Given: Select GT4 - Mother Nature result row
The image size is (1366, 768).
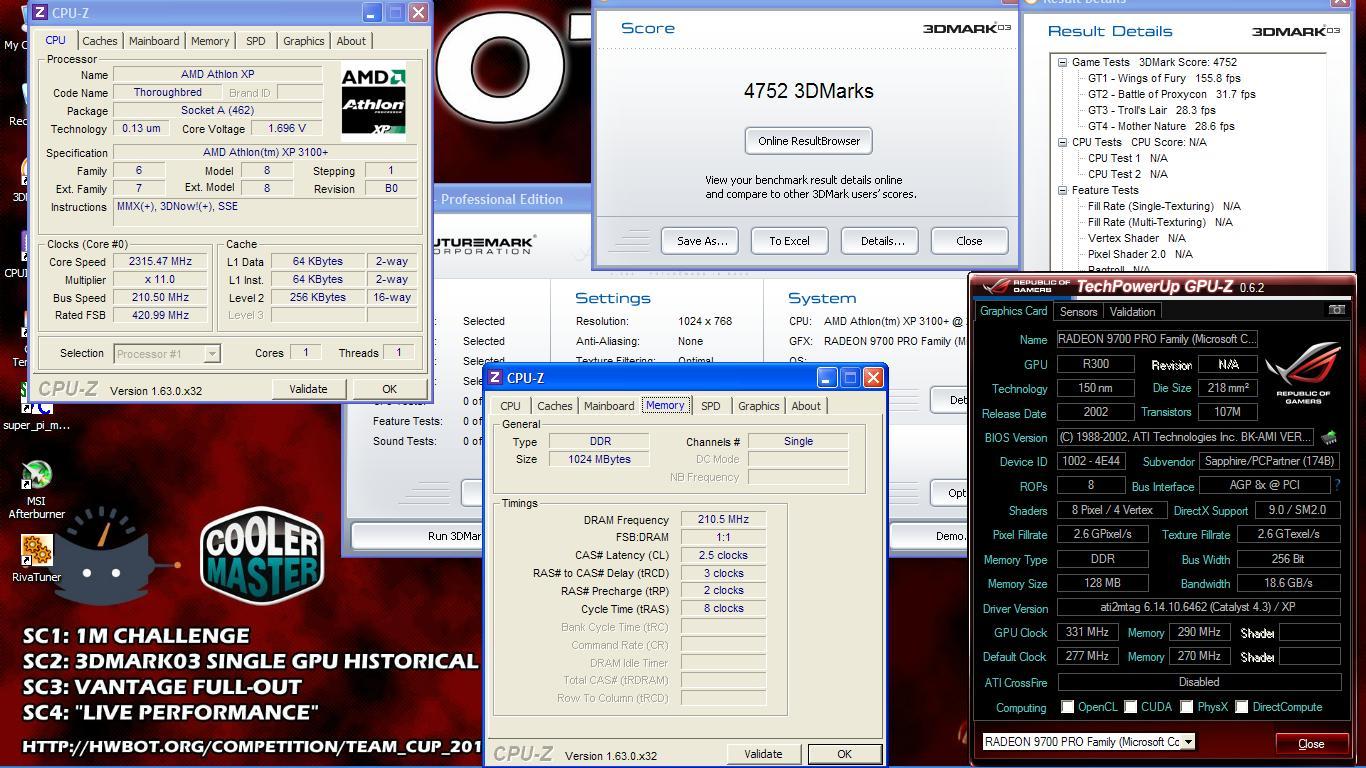Looking at the screenshot, I should click(1161, 126).
